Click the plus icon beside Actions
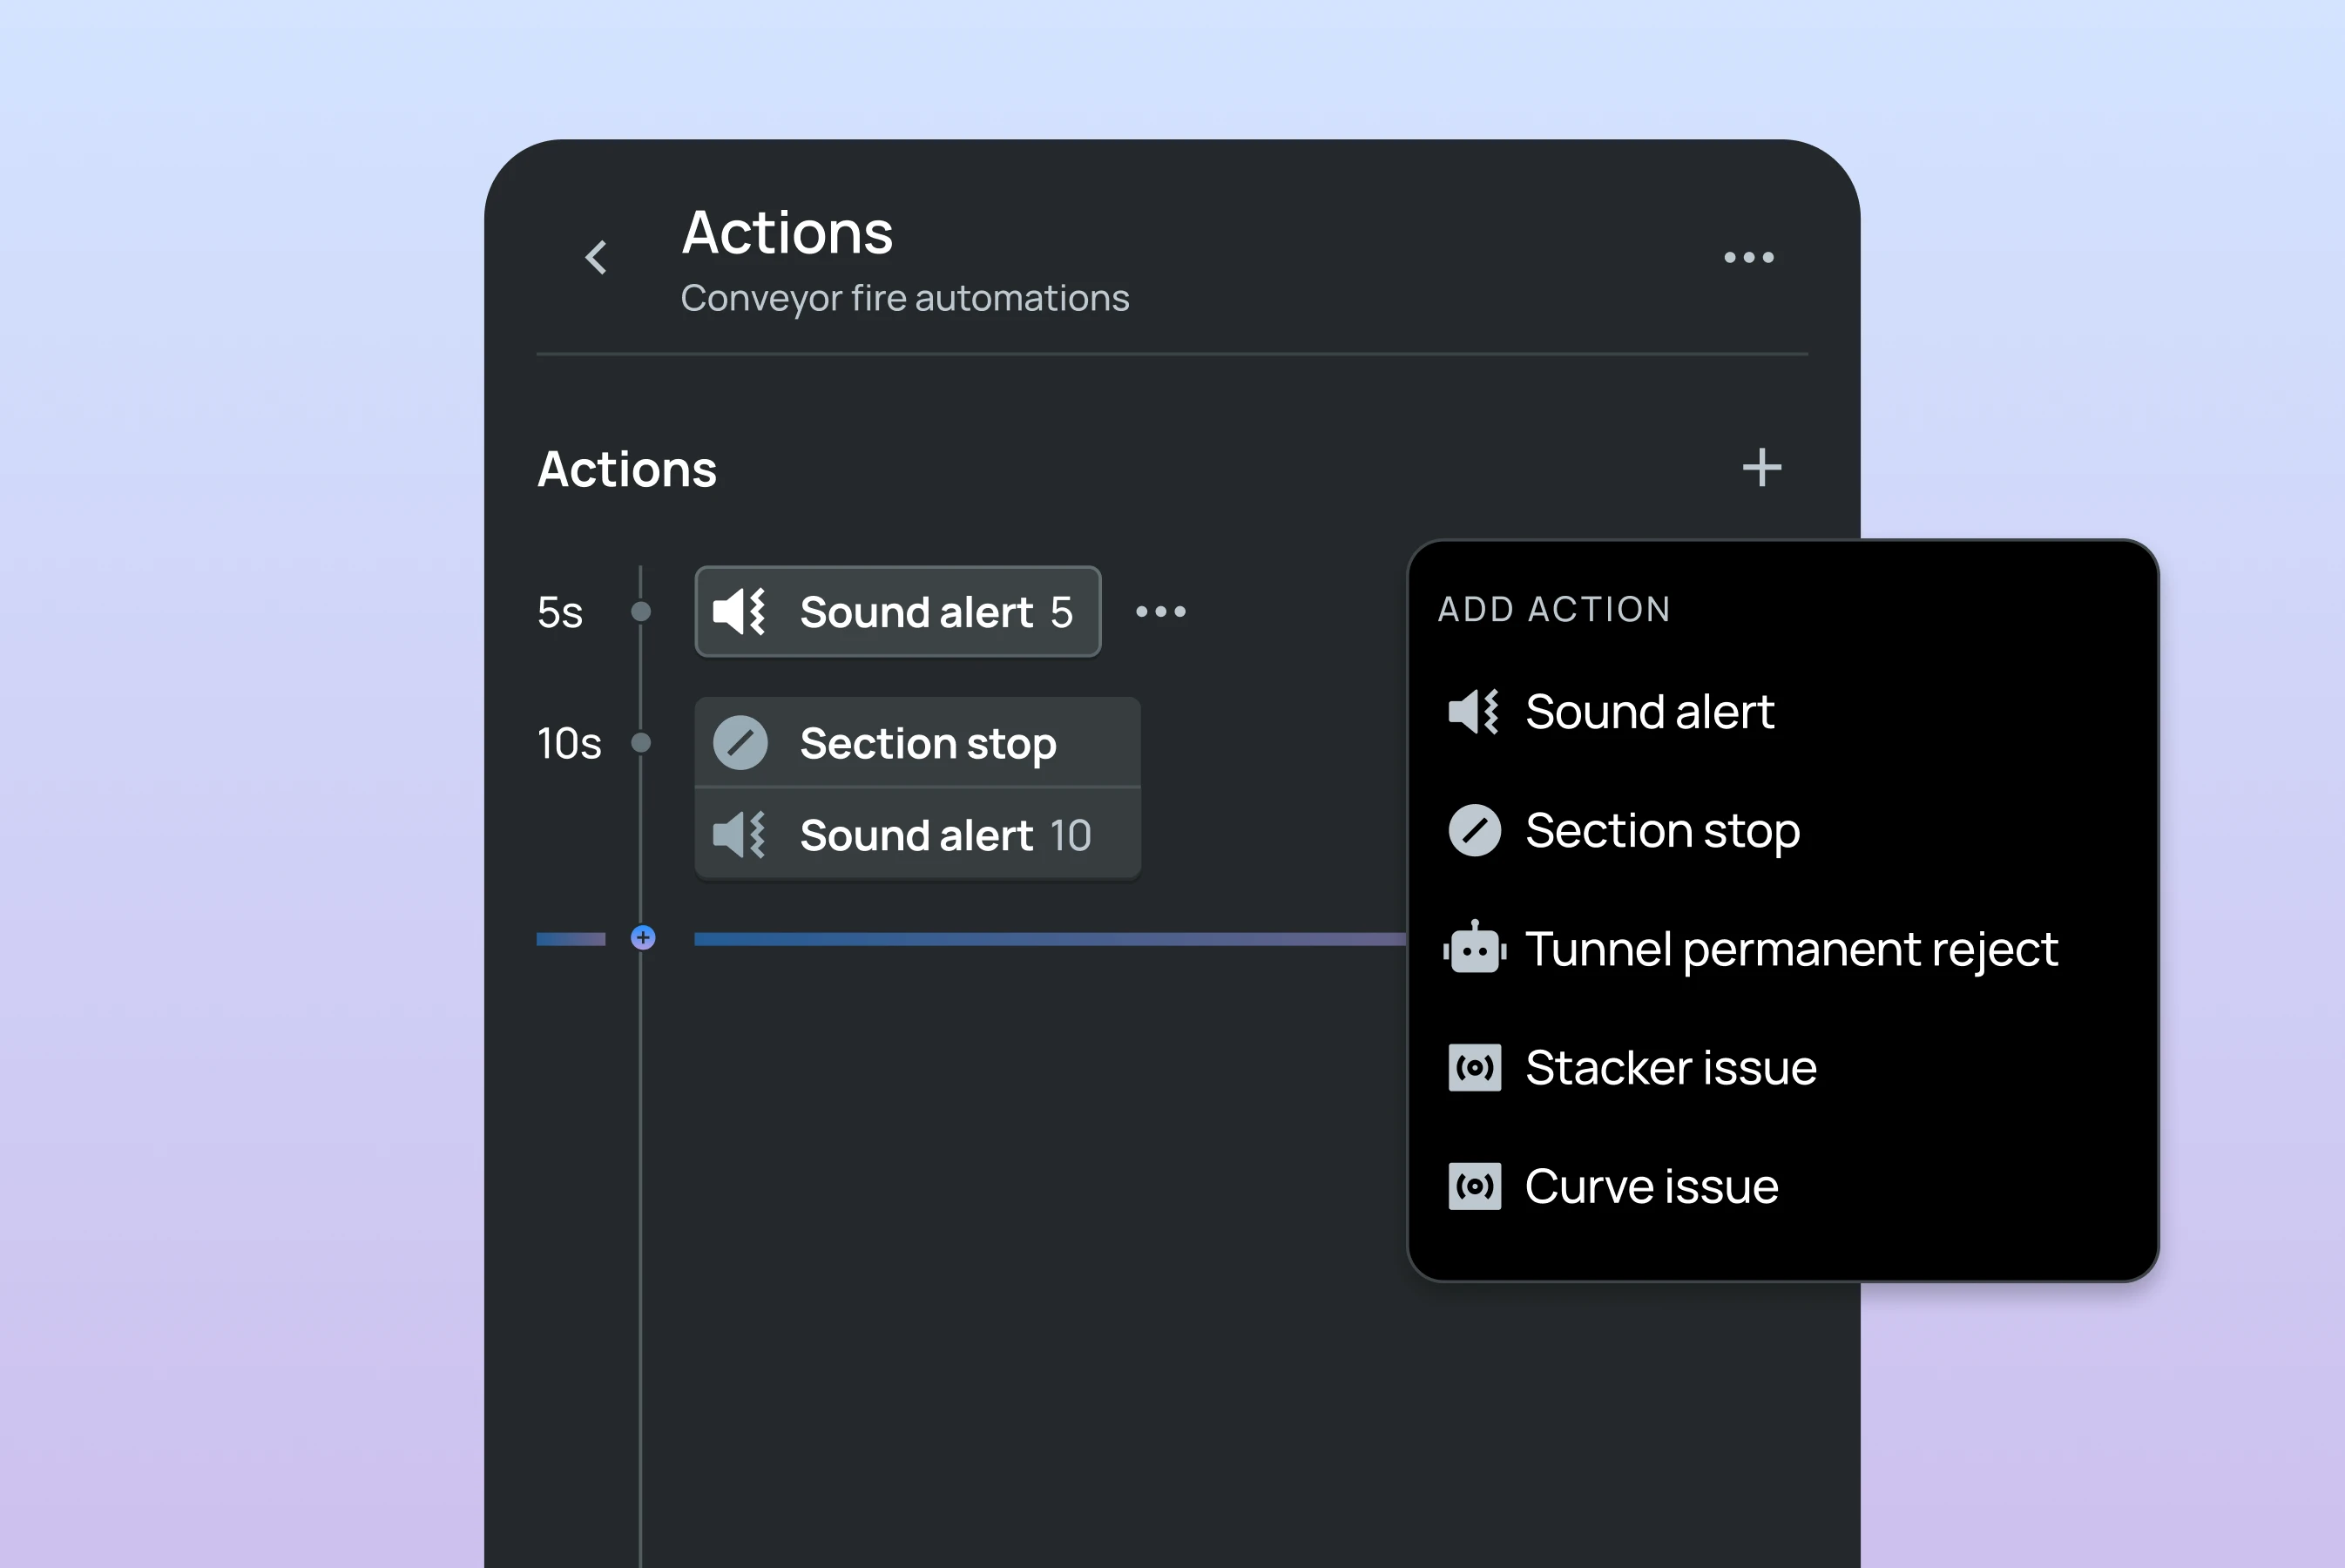2345x1568 pixels. pos(1761,467)
